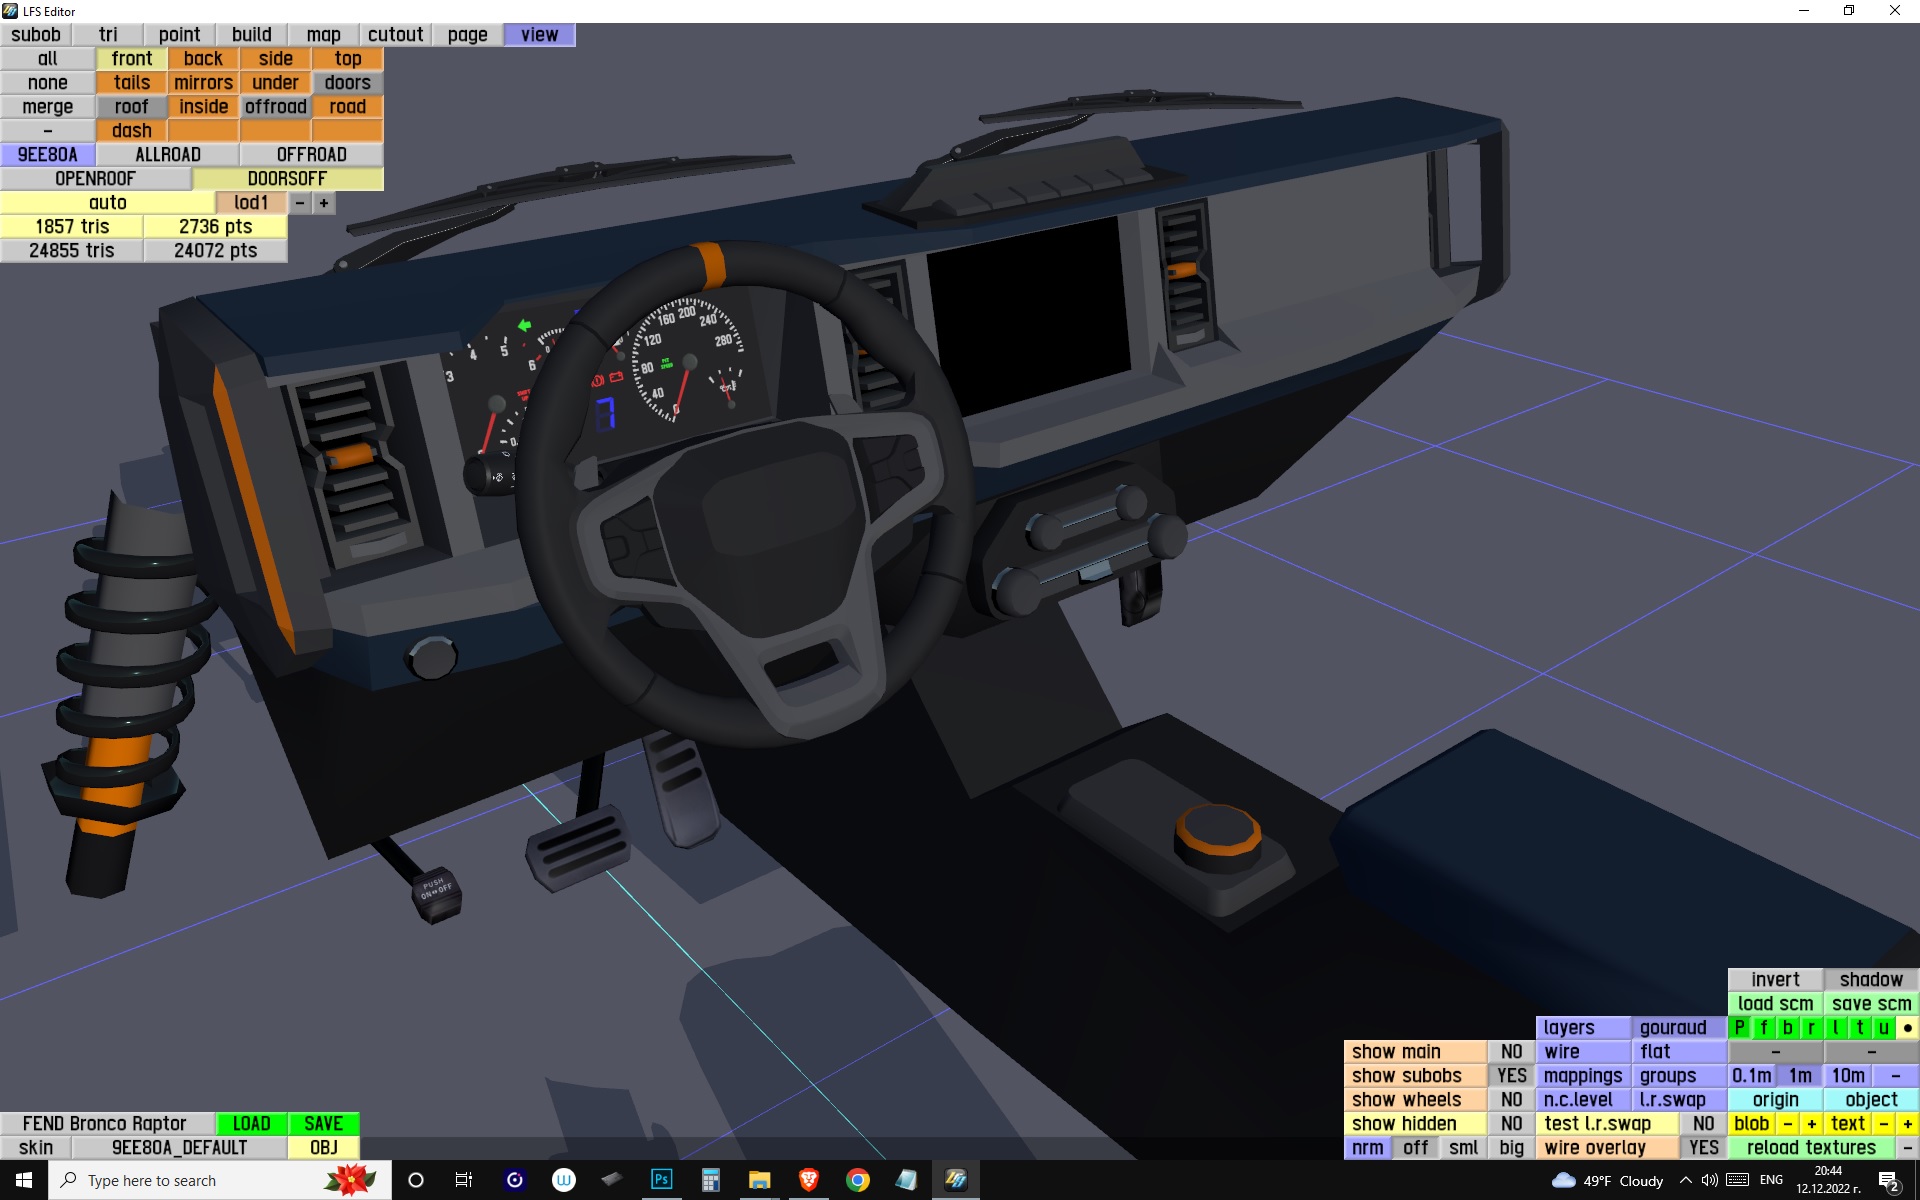Open Photoshop from the taskbar

click(661, 1180)
